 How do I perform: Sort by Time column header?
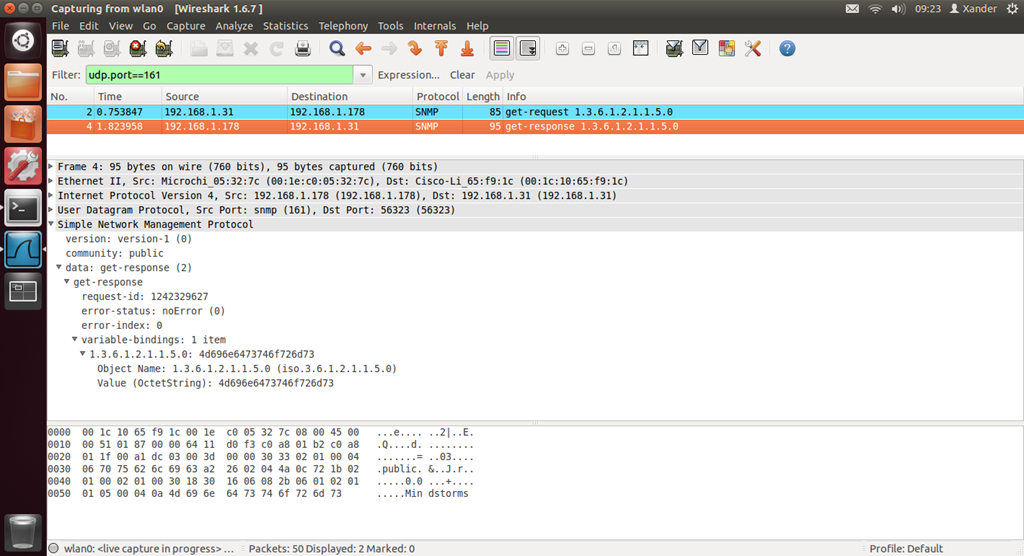click(x=128, y=97)
